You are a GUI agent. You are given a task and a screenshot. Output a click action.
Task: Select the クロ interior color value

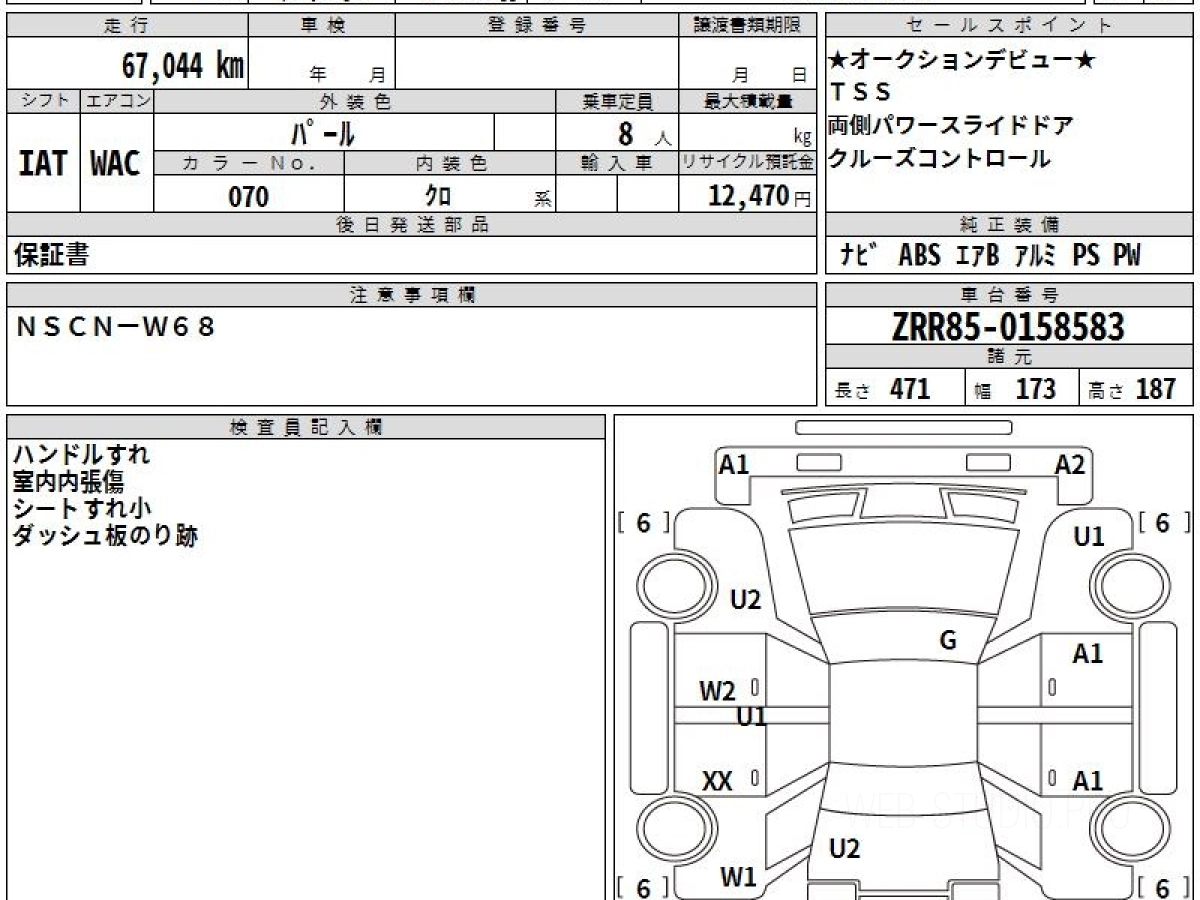(437, 197)
